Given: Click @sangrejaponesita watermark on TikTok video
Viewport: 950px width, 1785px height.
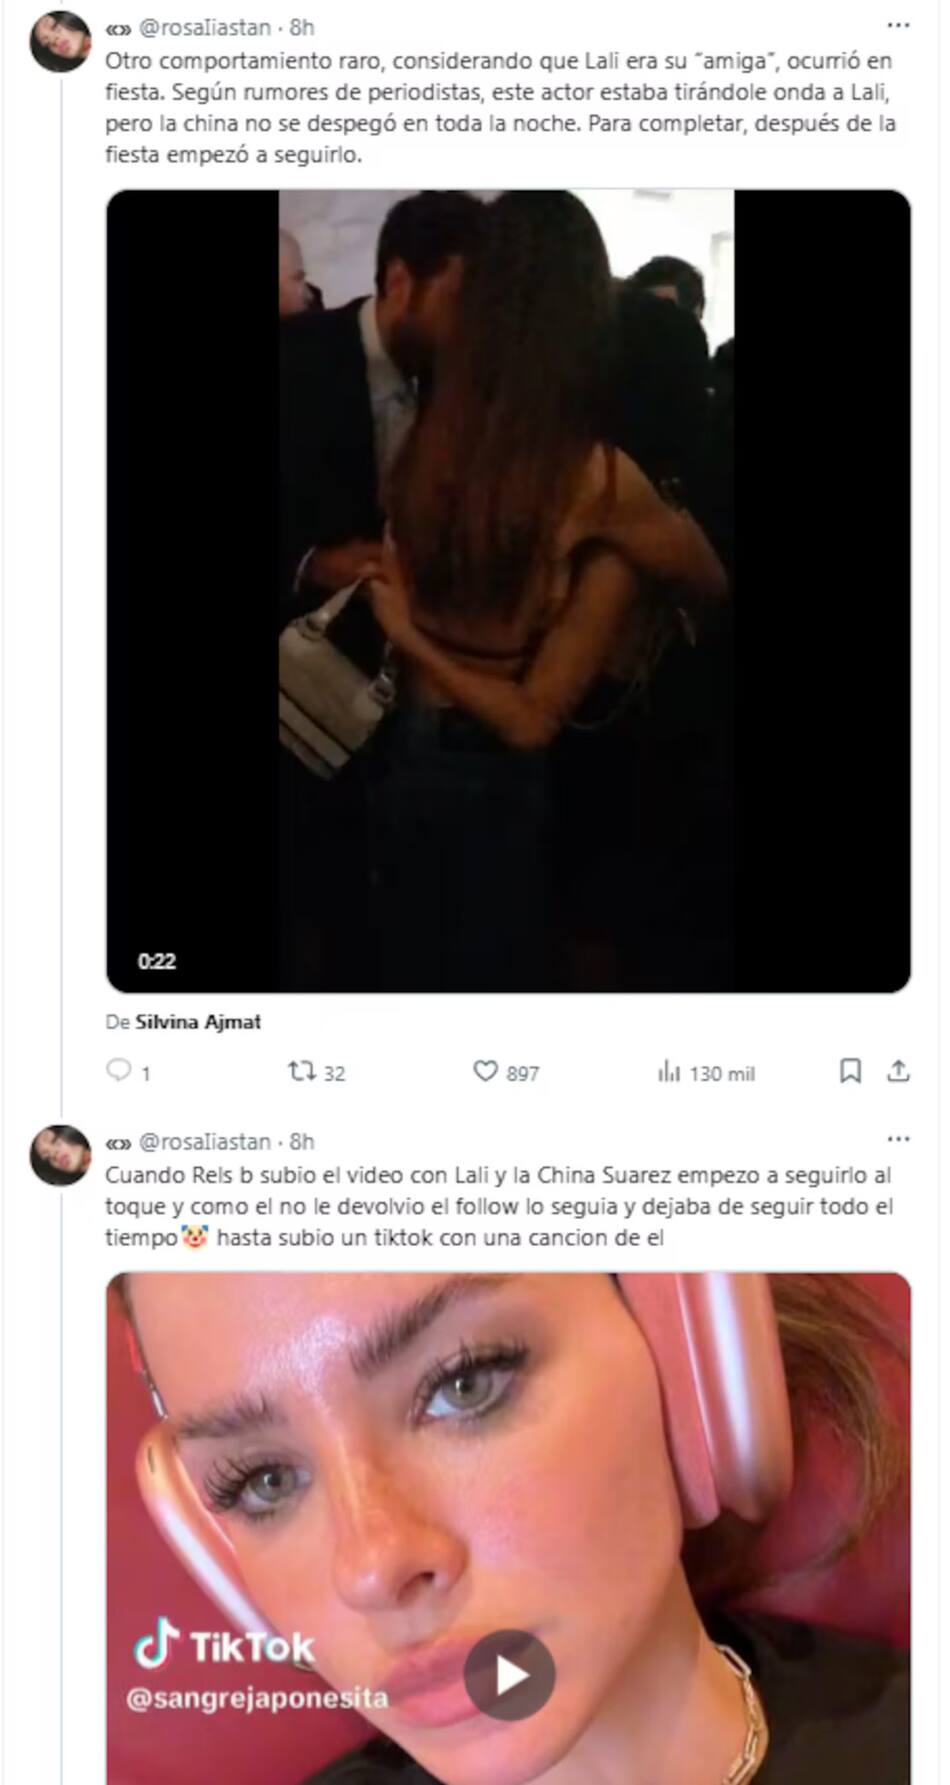Looking at the screenshot, I should [257, 1699].
